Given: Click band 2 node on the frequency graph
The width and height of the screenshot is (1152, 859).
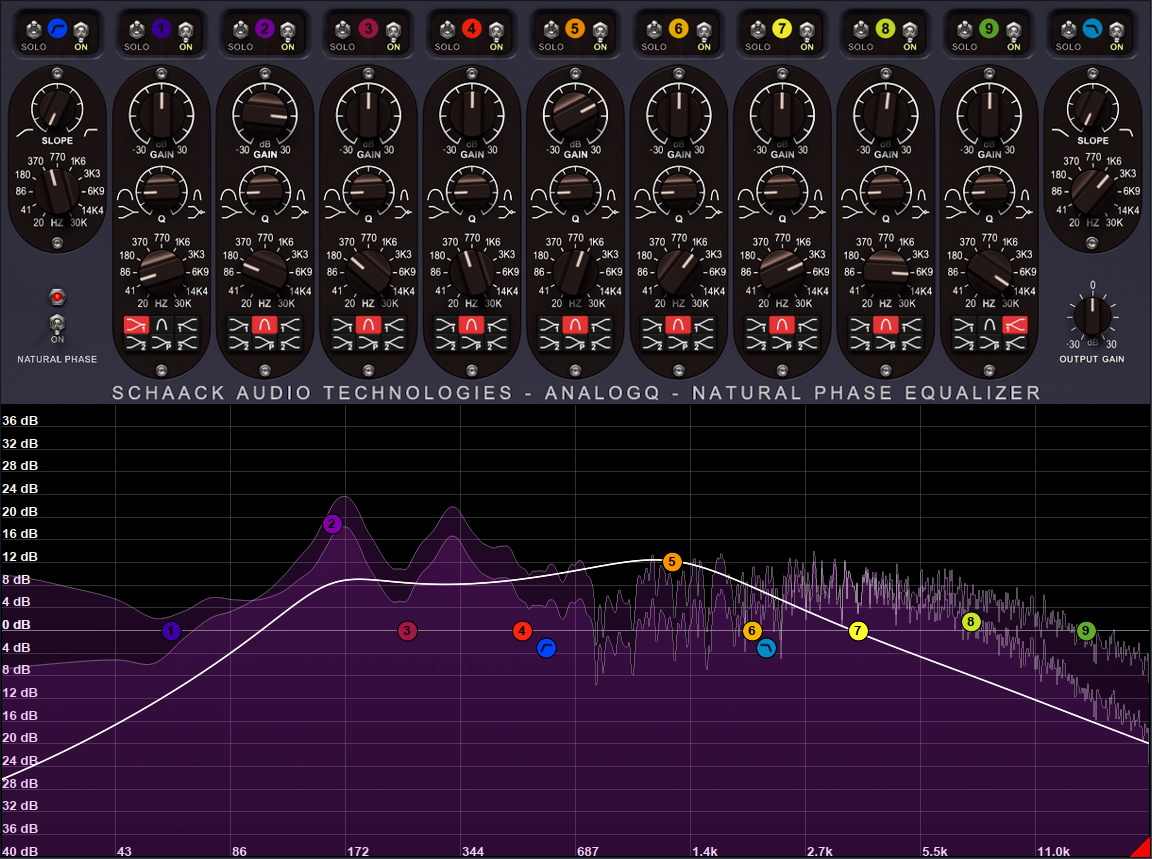Looking at the screenshot, I should (x=333, y=524).
